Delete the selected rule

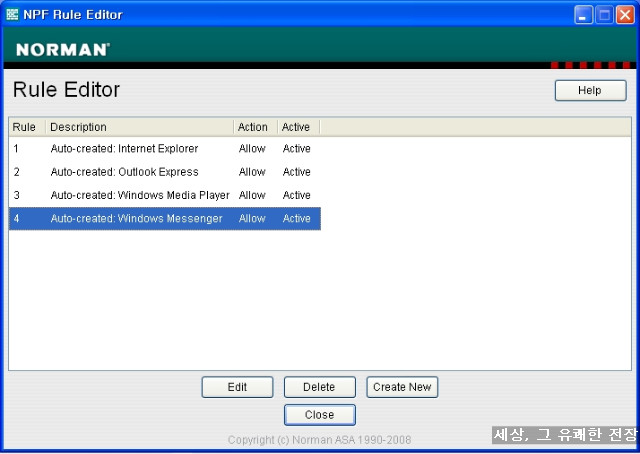click(x=320, y=387)
